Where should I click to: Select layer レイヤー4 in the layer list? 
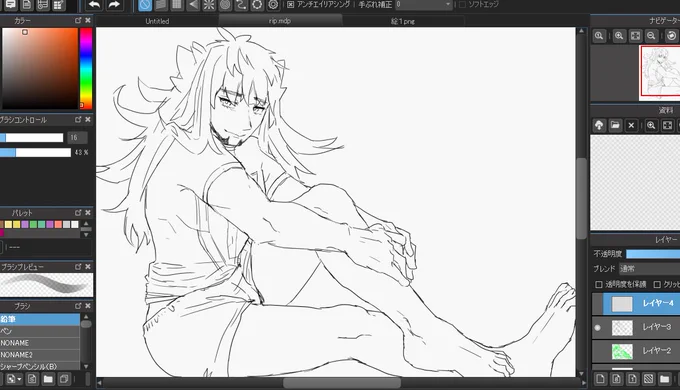pyautogui.click(x=641, y=304)
